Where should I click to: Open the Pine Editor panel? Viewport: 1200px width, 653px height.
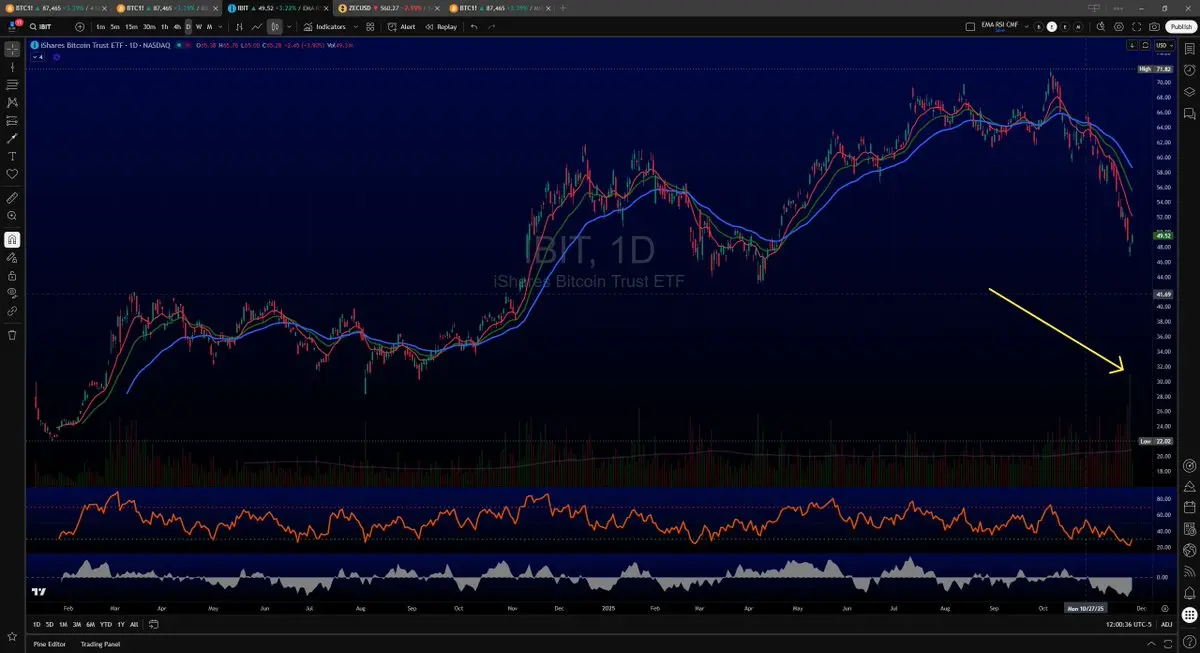[x=49, y=644]
